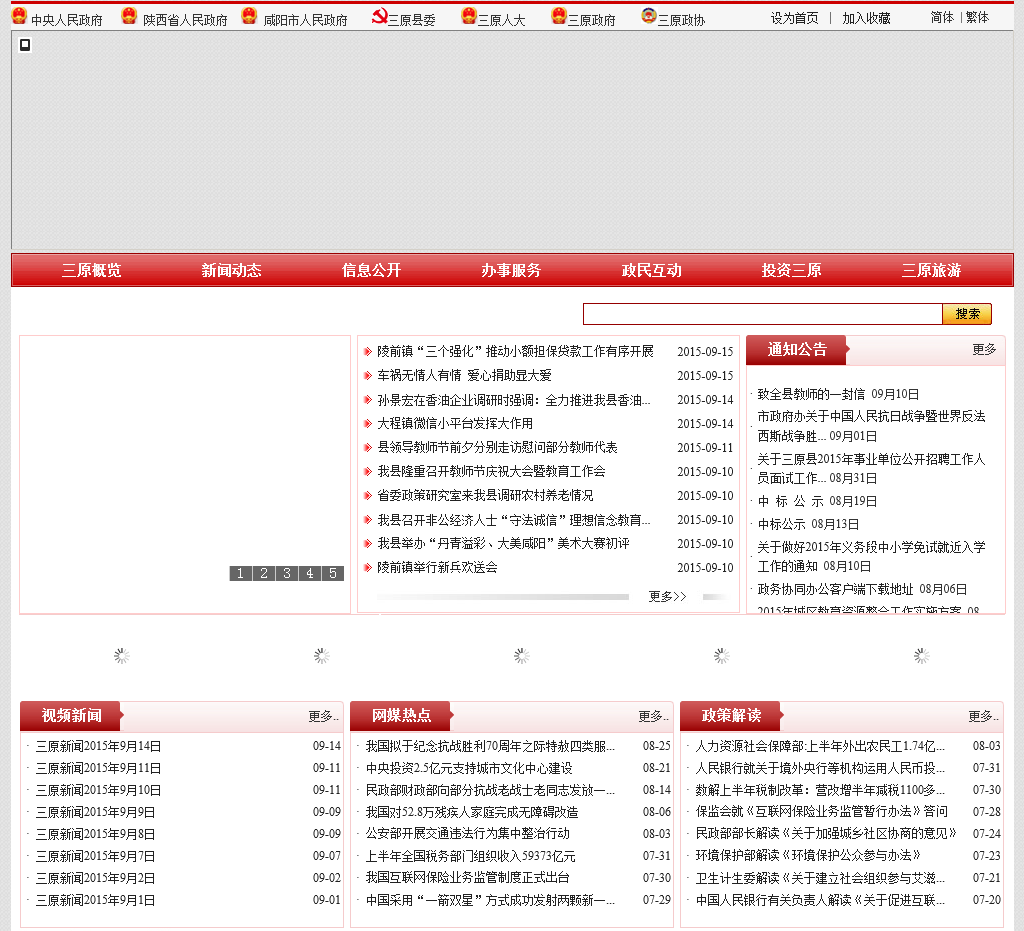The height and width of the screenshot is (931, 1024).
Task: Open 上半年全国税务部门组织收入59373亿元
Action: (470, 856)
